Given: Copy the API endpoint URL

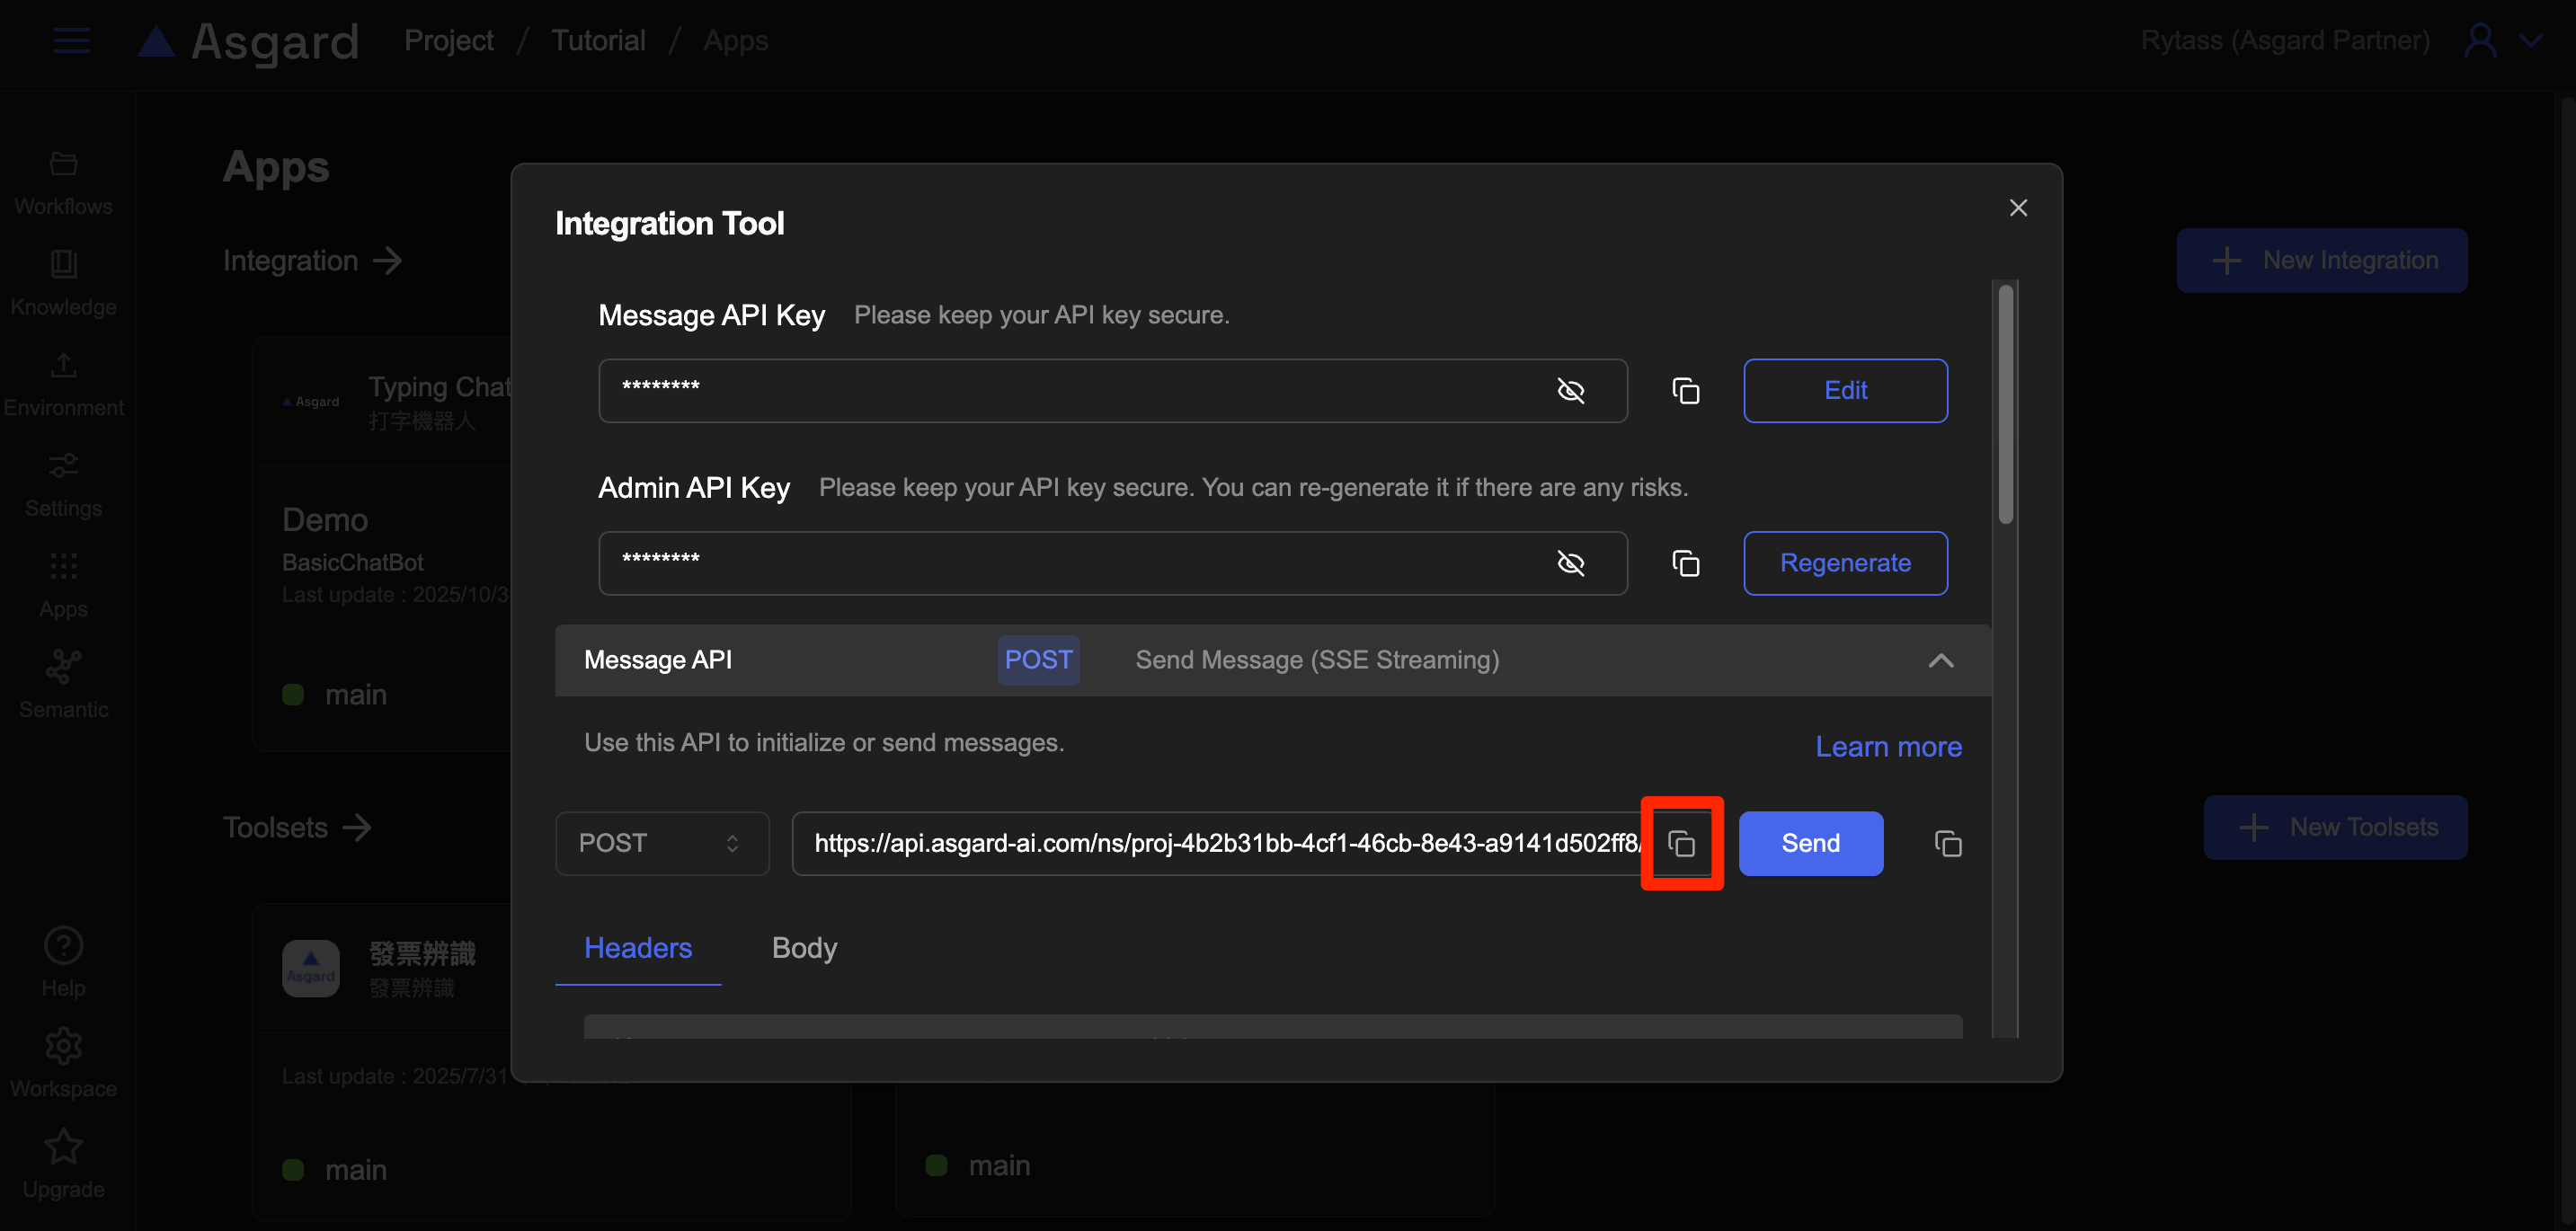Looking at the screenshot, I should pos(1681,843).
